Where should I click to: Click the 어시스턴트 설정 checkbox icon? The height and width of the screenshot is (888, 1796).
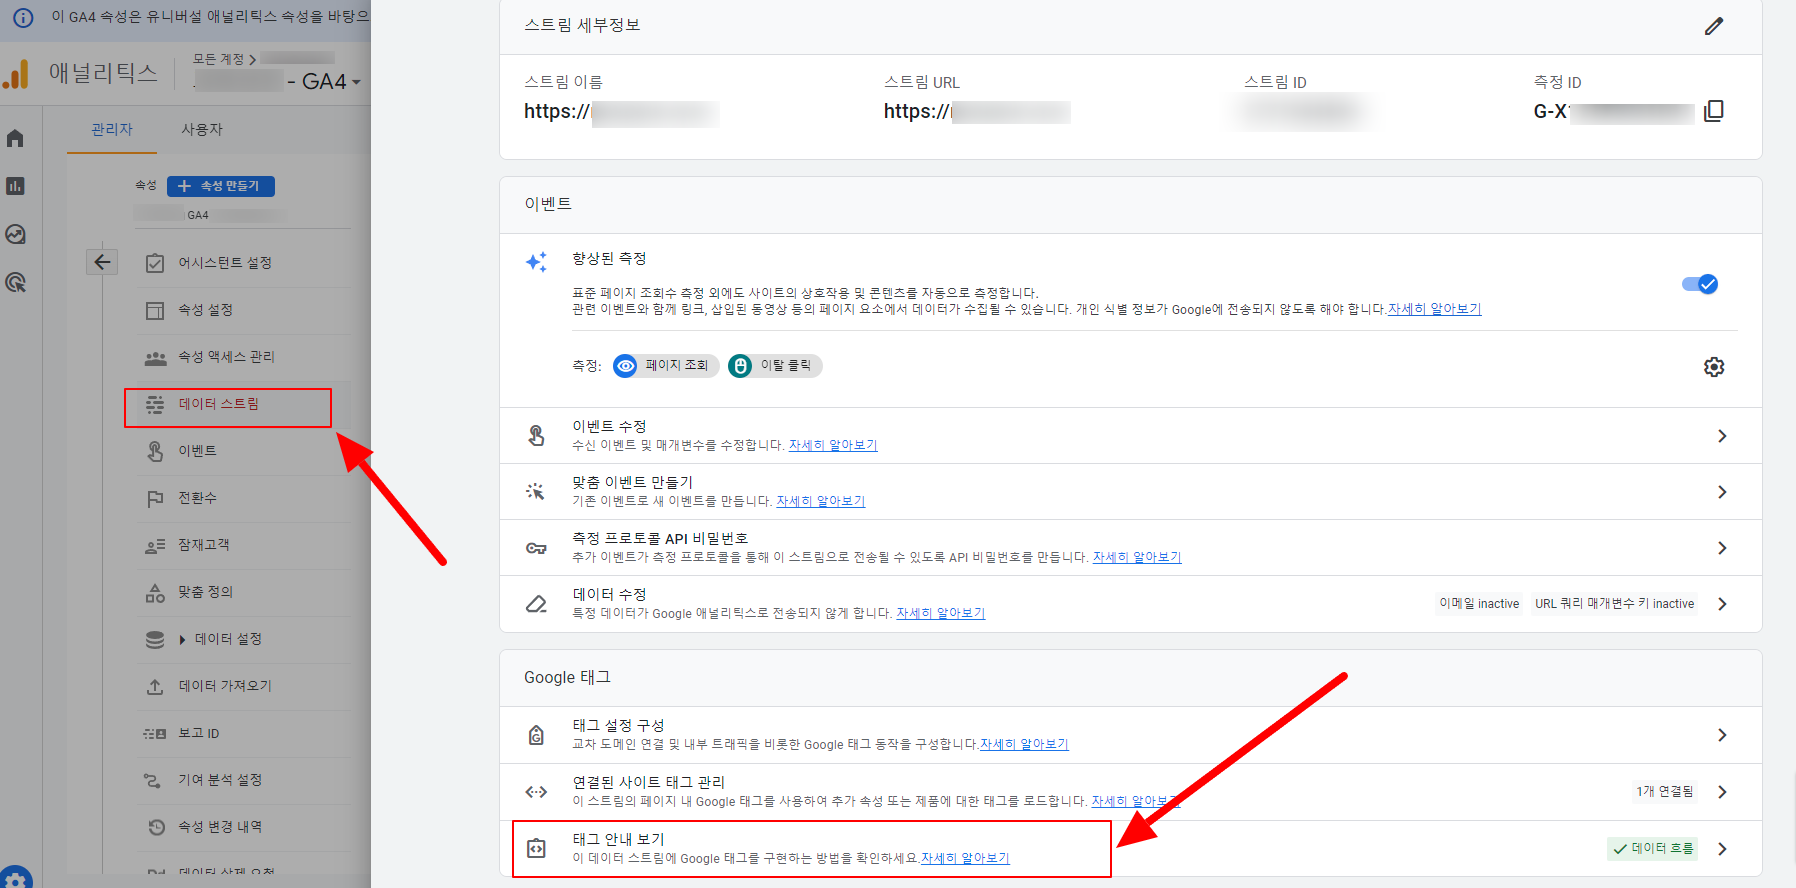[x=155, y=263]
